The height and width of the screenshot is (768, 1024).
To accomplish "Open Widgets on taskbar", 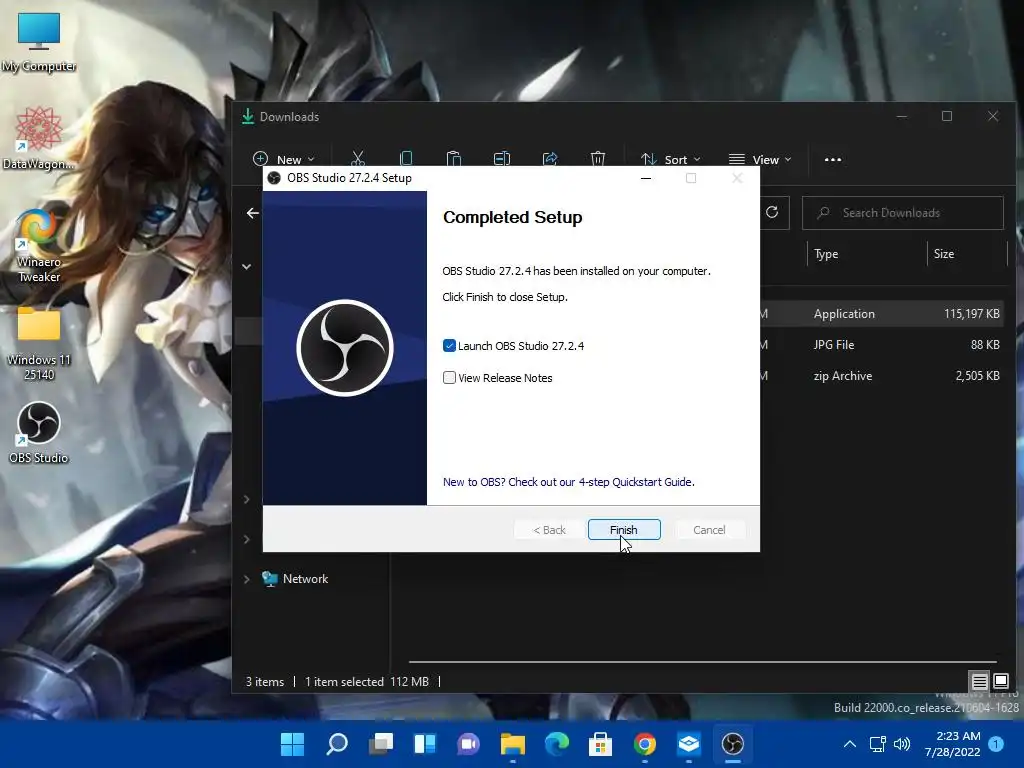I will tap(424, 744).
